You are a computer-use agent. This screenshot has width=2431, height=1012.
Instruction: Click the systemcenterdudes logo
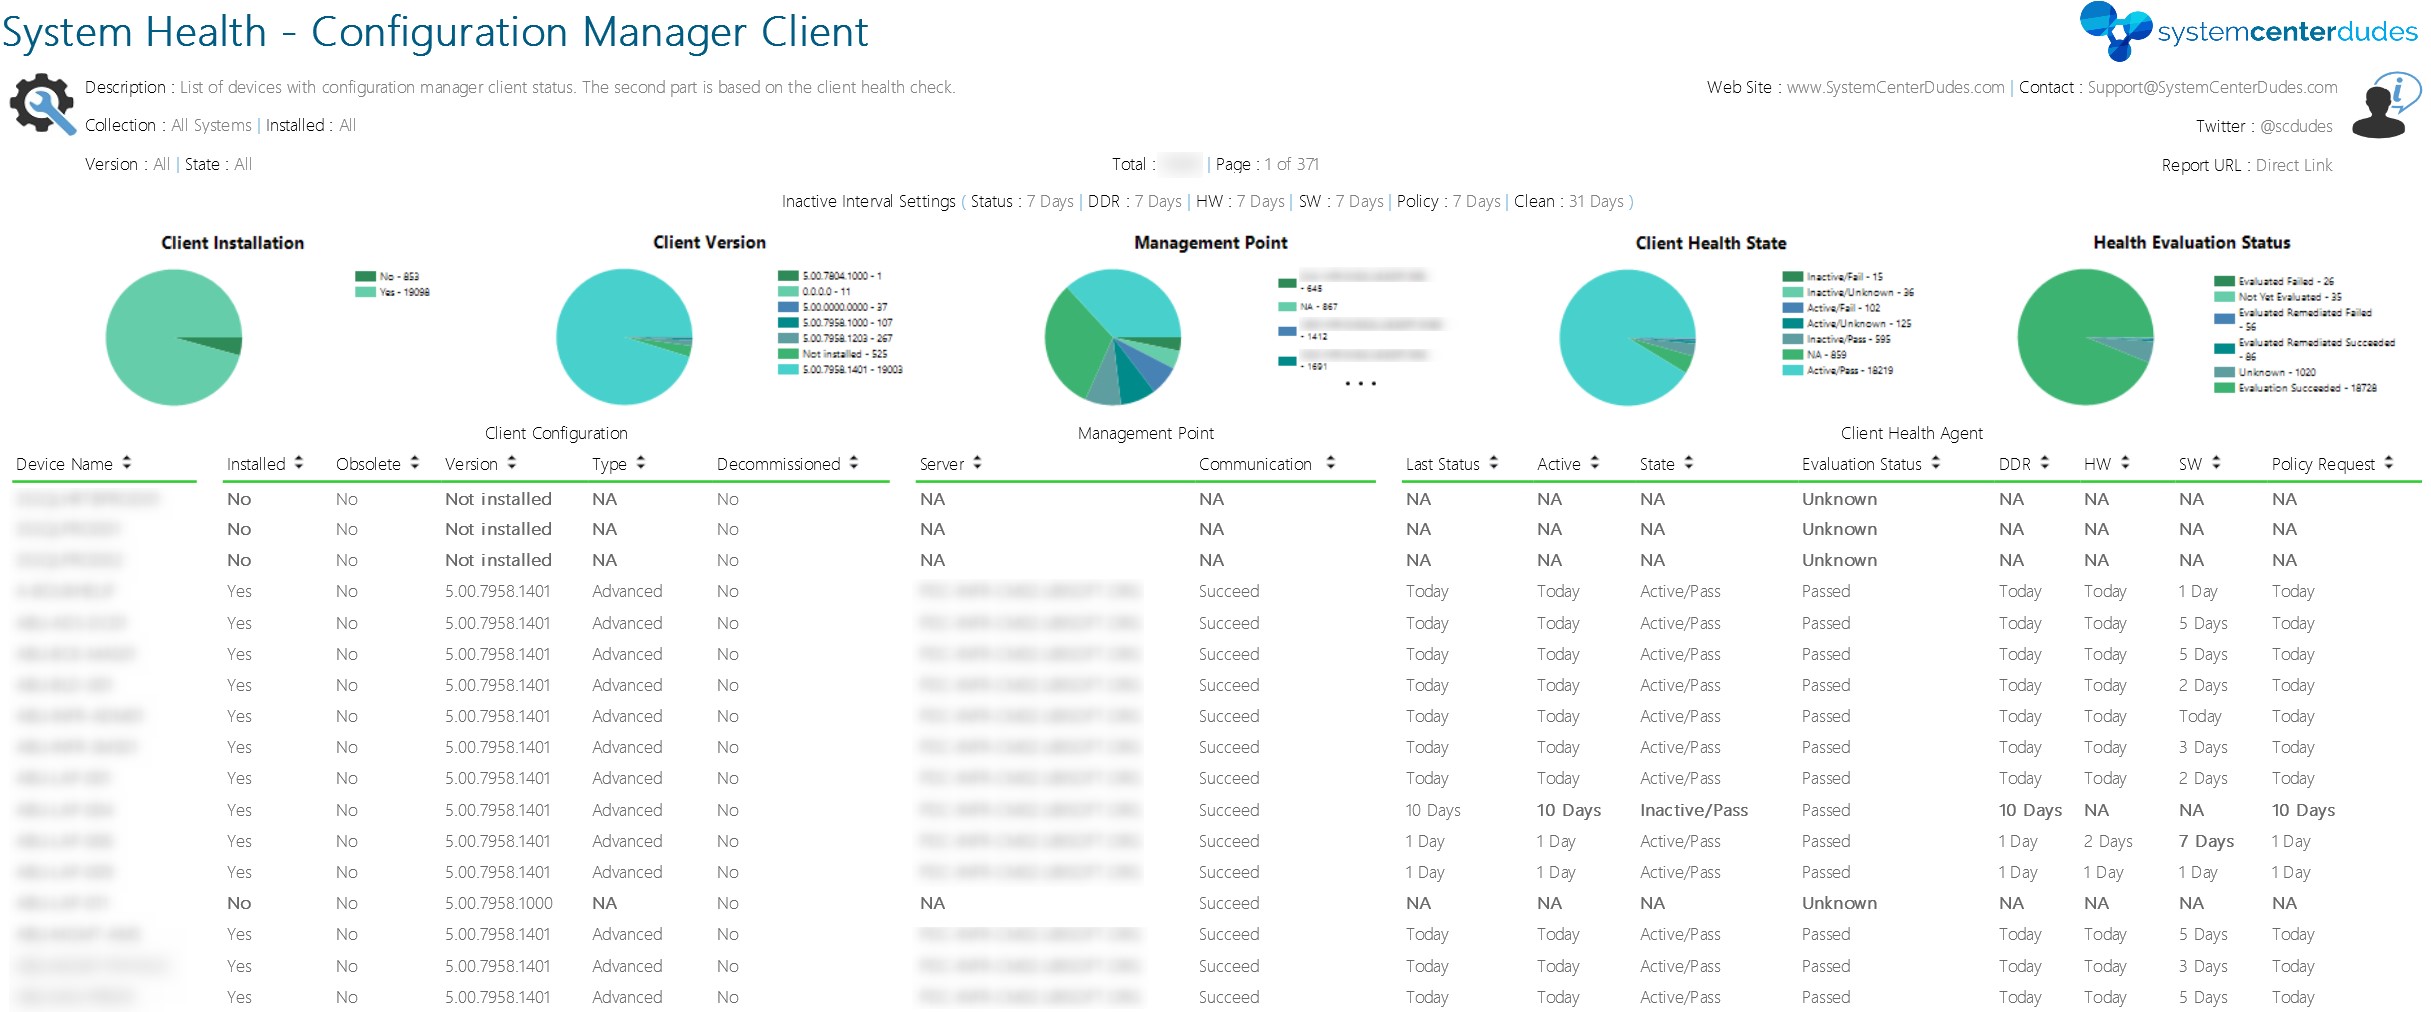(2248, 31)
